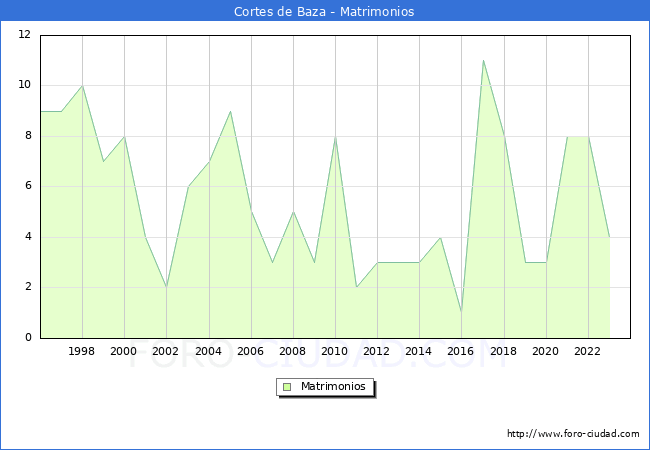Select the 2016 x-axis label
Image resolution: width=650 pixels, height=450 pixels.
(461, 351)
